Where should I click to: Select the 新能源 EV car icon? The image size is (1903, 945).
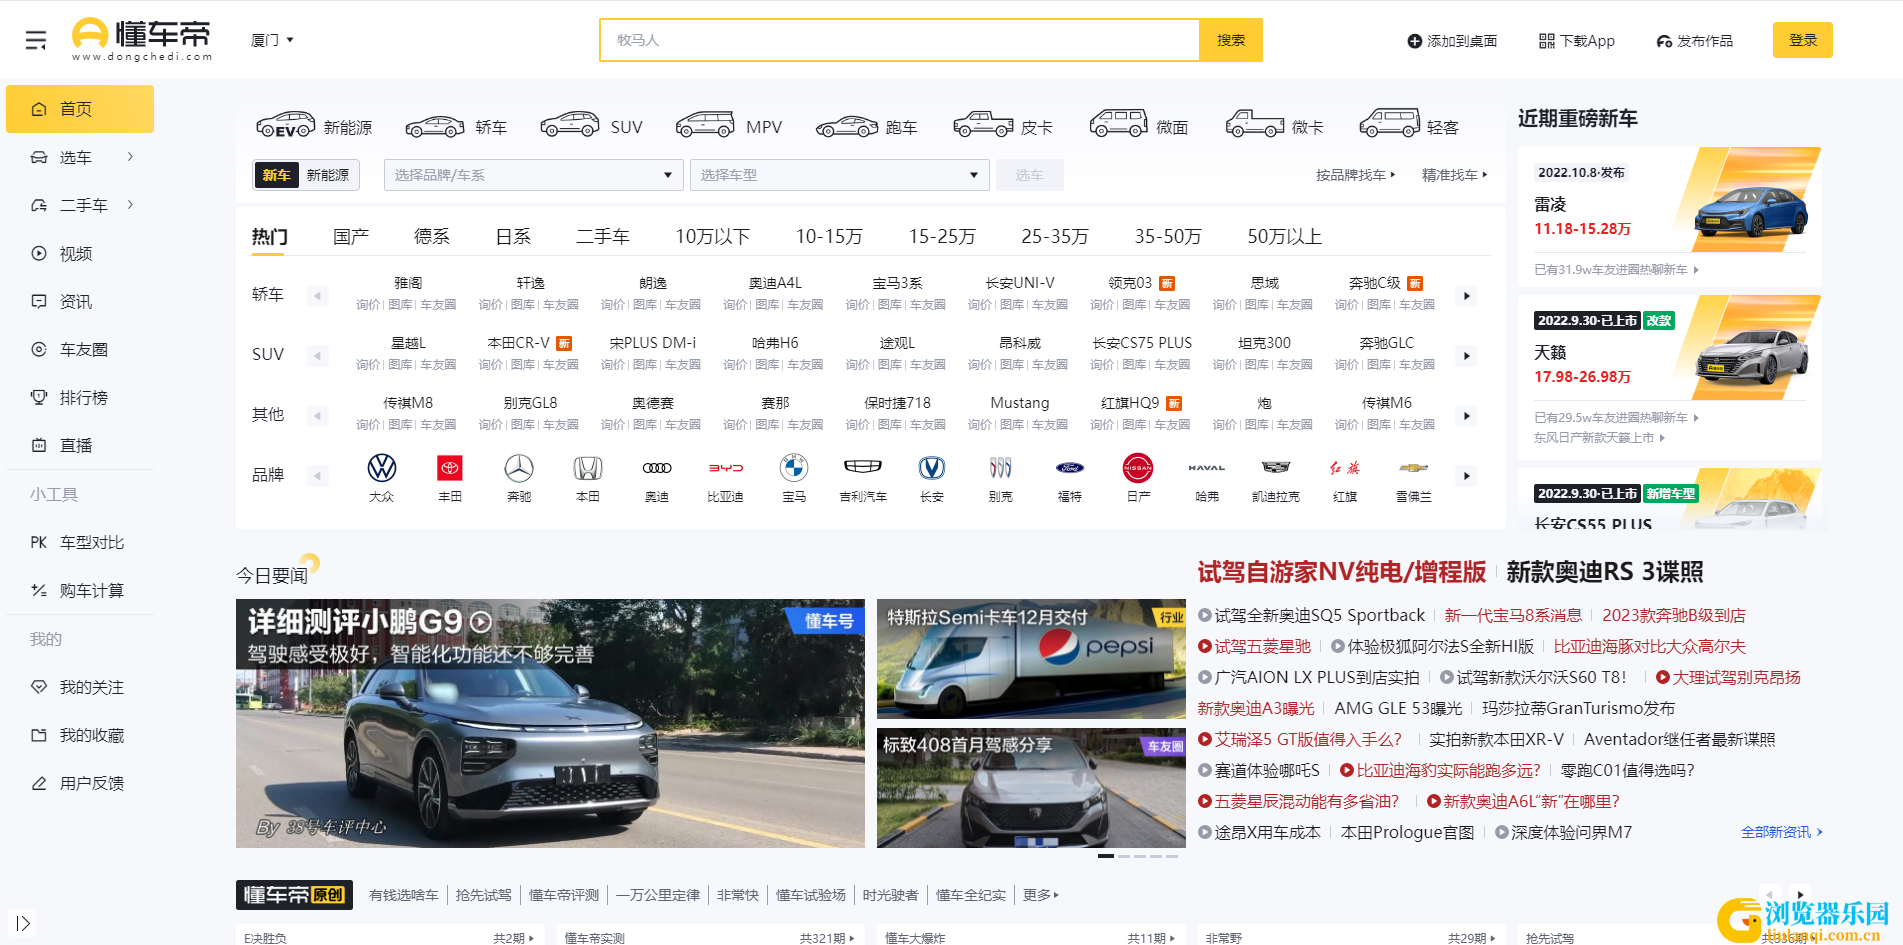286,126
